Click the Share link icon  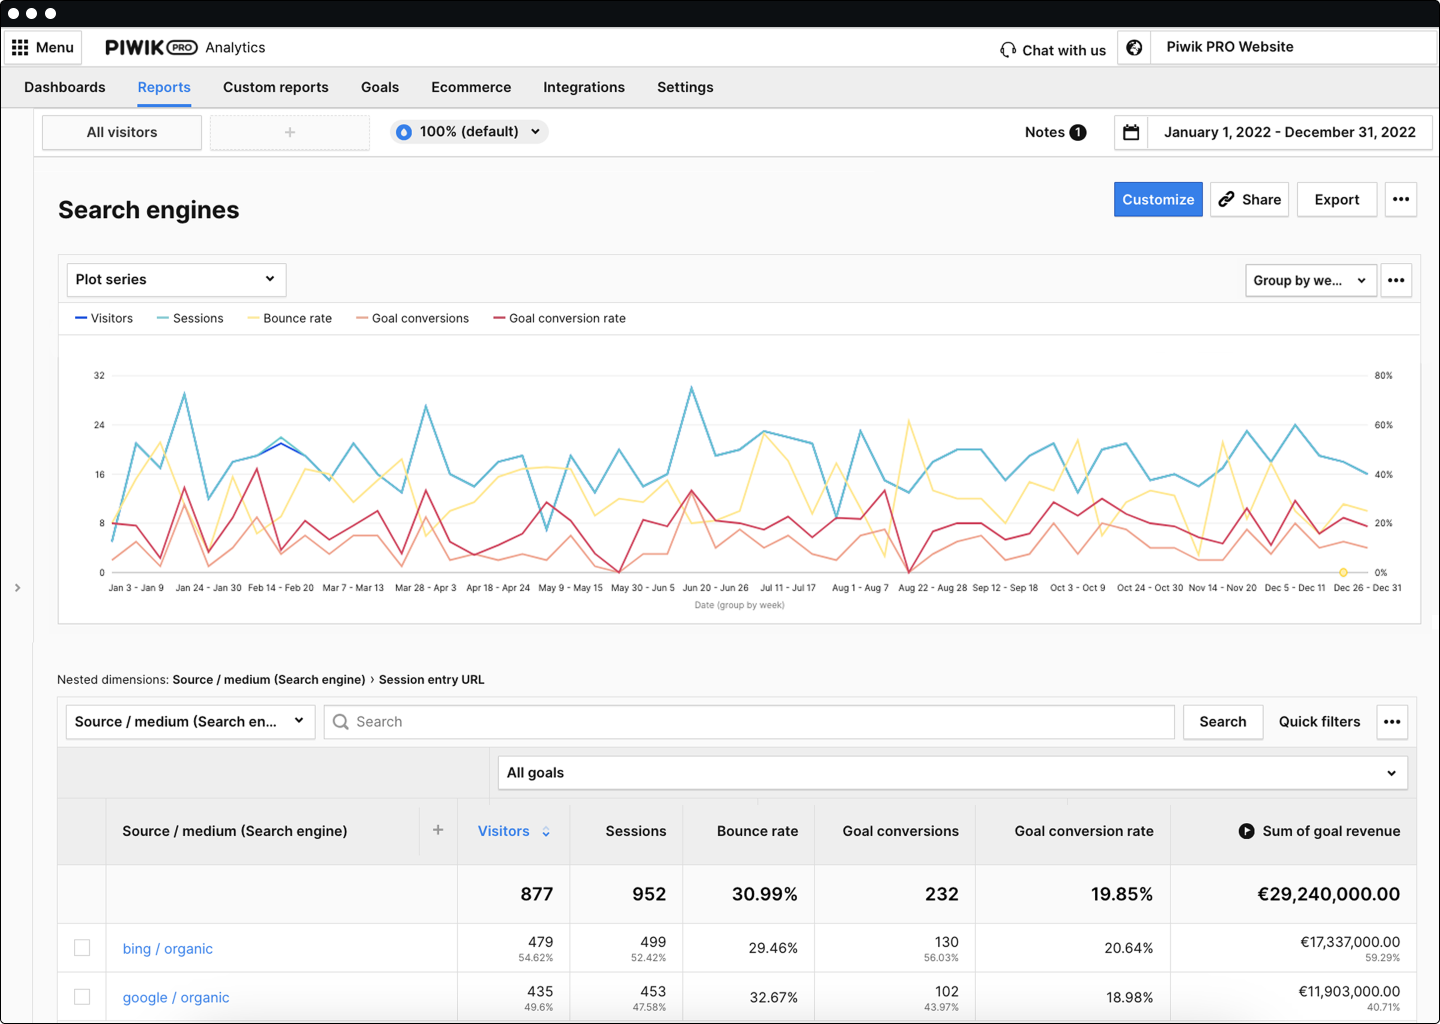pyautogui.click(x=1226, y=199)
